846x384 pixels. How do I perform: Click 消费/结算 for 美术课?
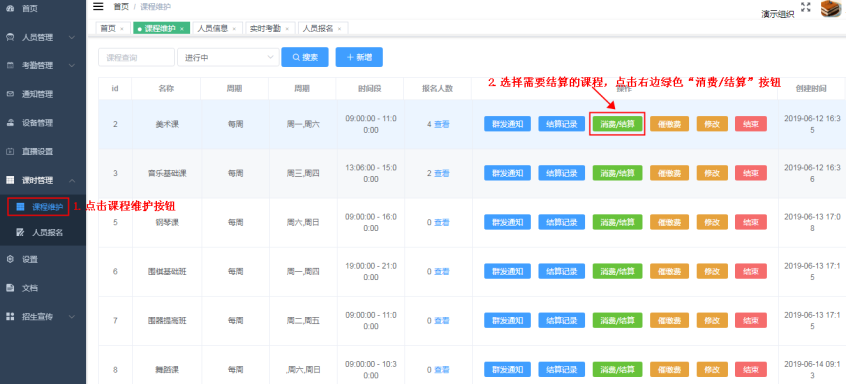[x=617, y=124]
